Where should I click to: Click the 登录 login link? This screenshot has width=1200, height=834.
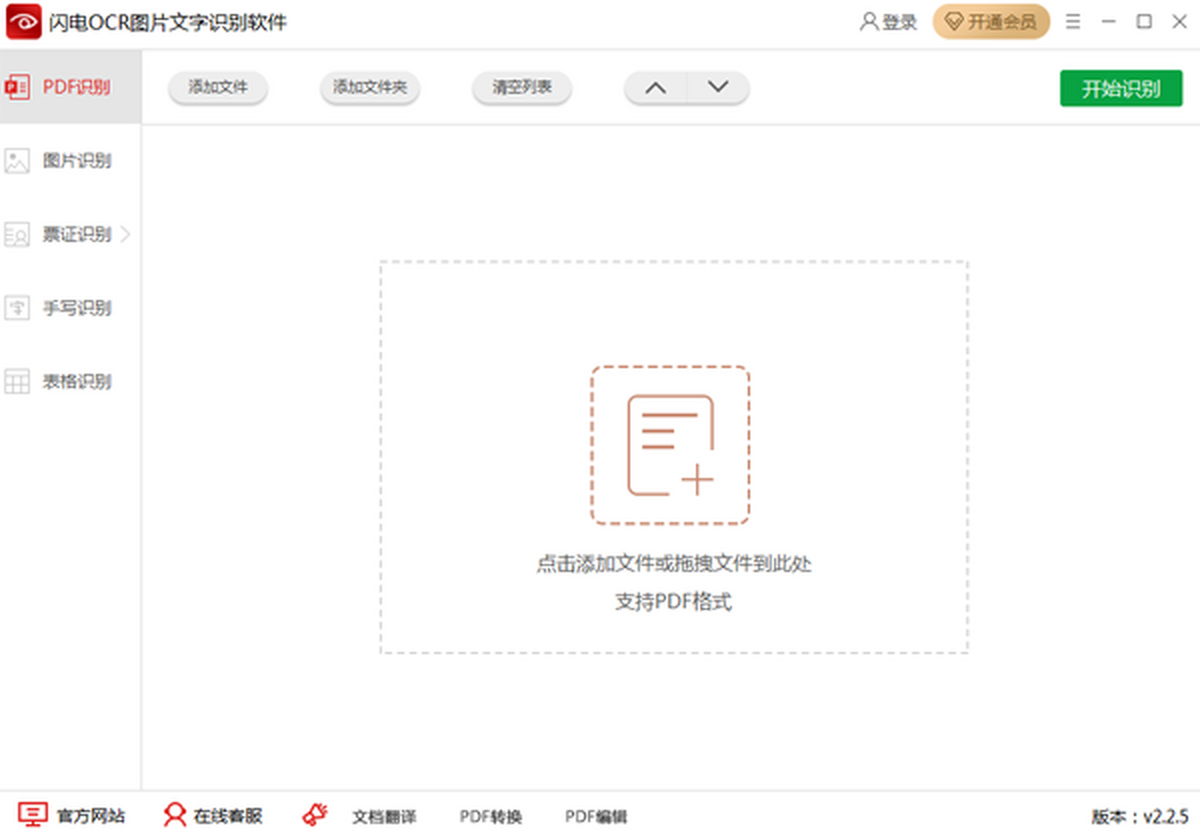pos(900,22)
